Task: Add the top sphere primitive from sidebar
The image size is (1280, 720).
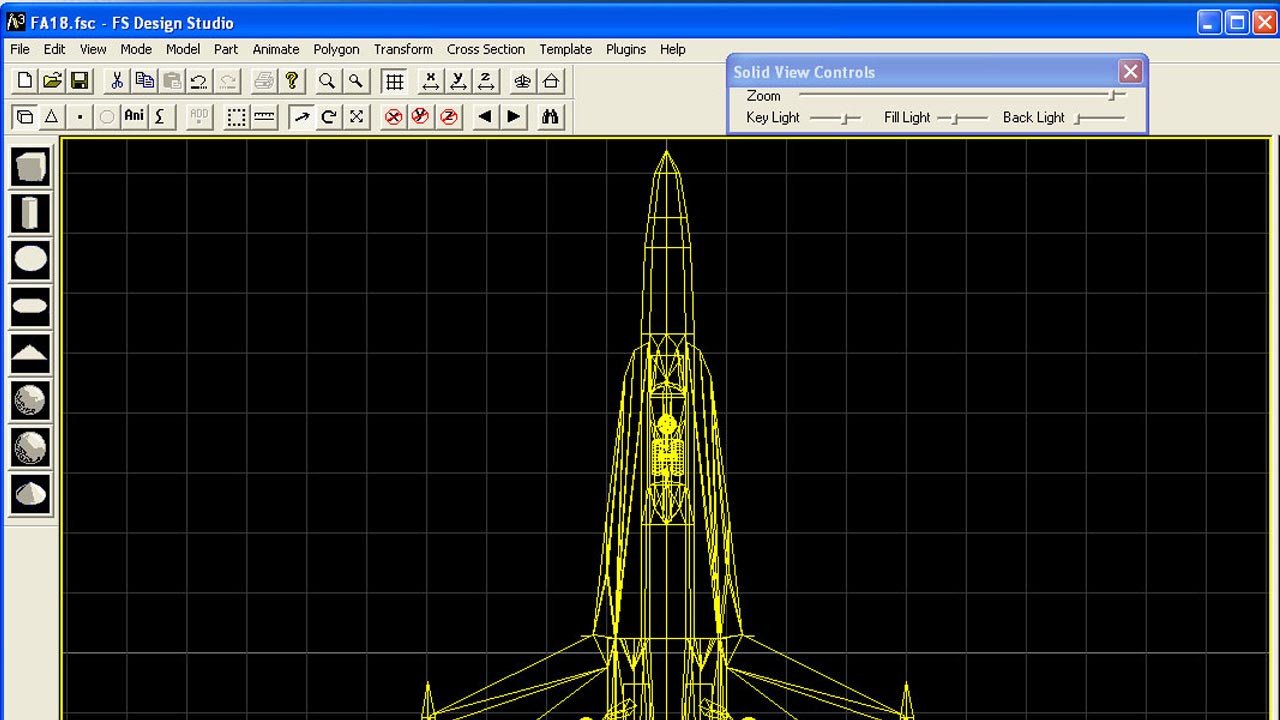Action: (x=30, y=401)
